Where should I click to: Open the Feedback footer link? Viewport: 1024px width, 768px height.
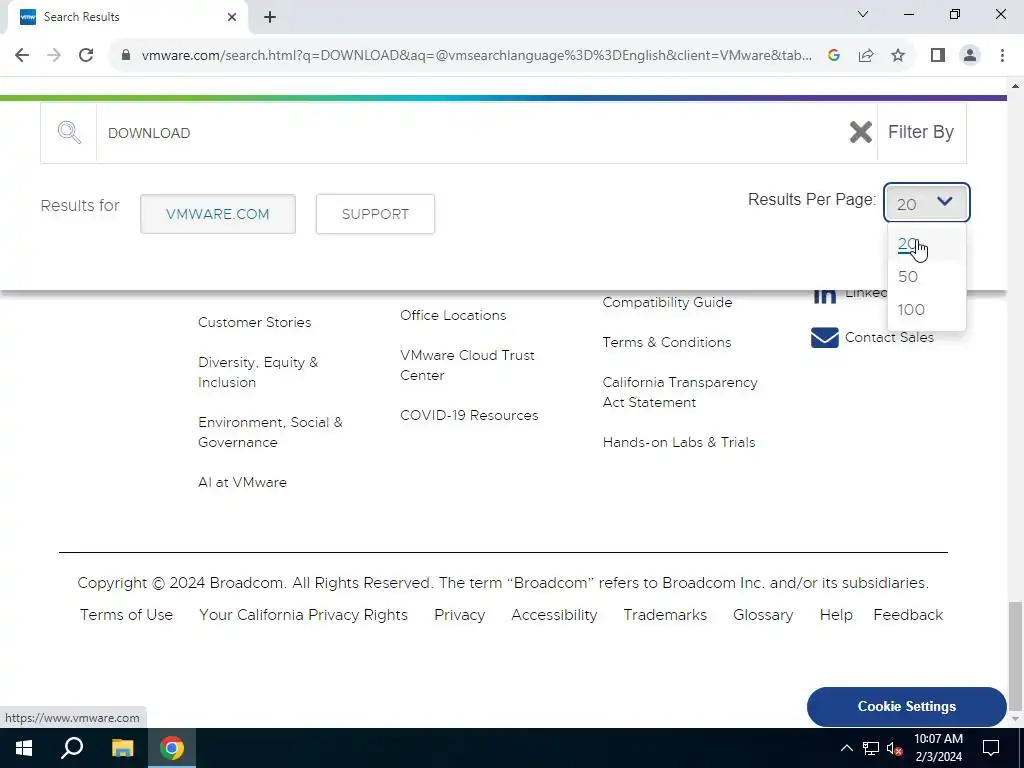[x=908, y=615]
